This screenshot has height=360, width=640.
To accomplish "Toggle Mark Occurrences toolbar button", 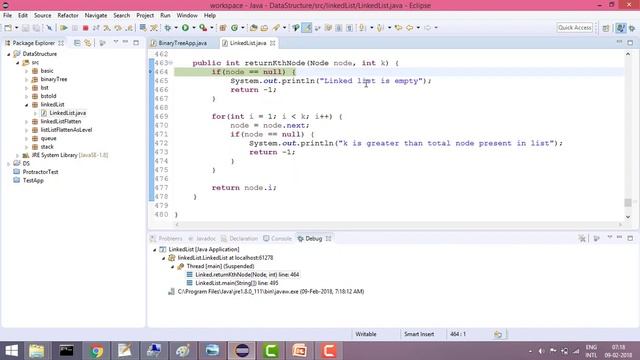I will click(307, 28).
